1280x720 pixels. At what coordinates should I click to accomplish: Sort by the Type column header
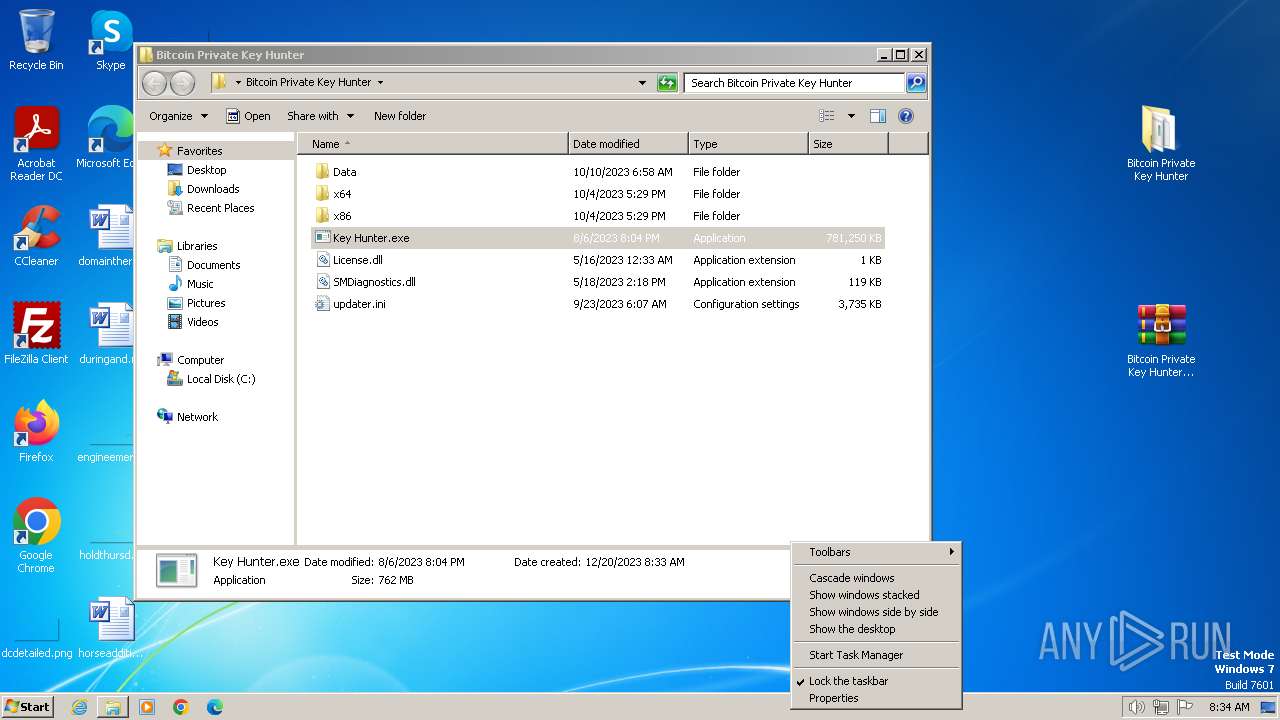pos(748,144)
